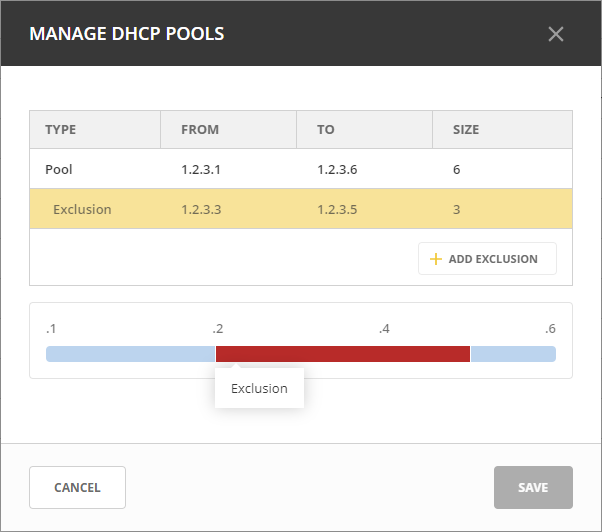
Task: Click the Exclusion size value 3
Action: point(457,210)
